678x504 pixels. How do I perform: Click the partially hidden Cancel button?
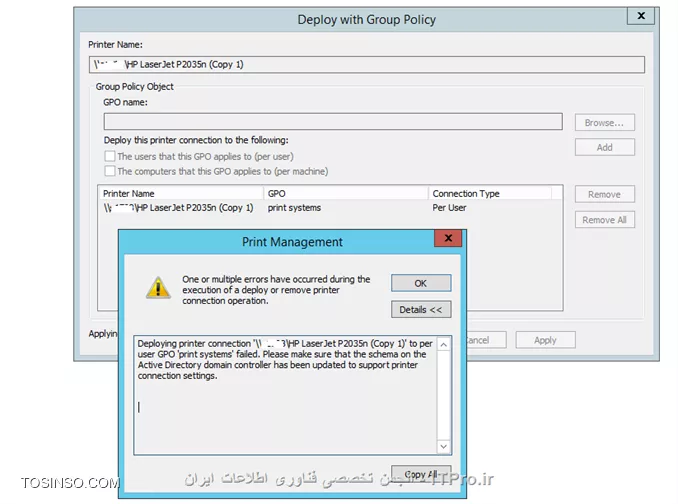tap(486, 340)
